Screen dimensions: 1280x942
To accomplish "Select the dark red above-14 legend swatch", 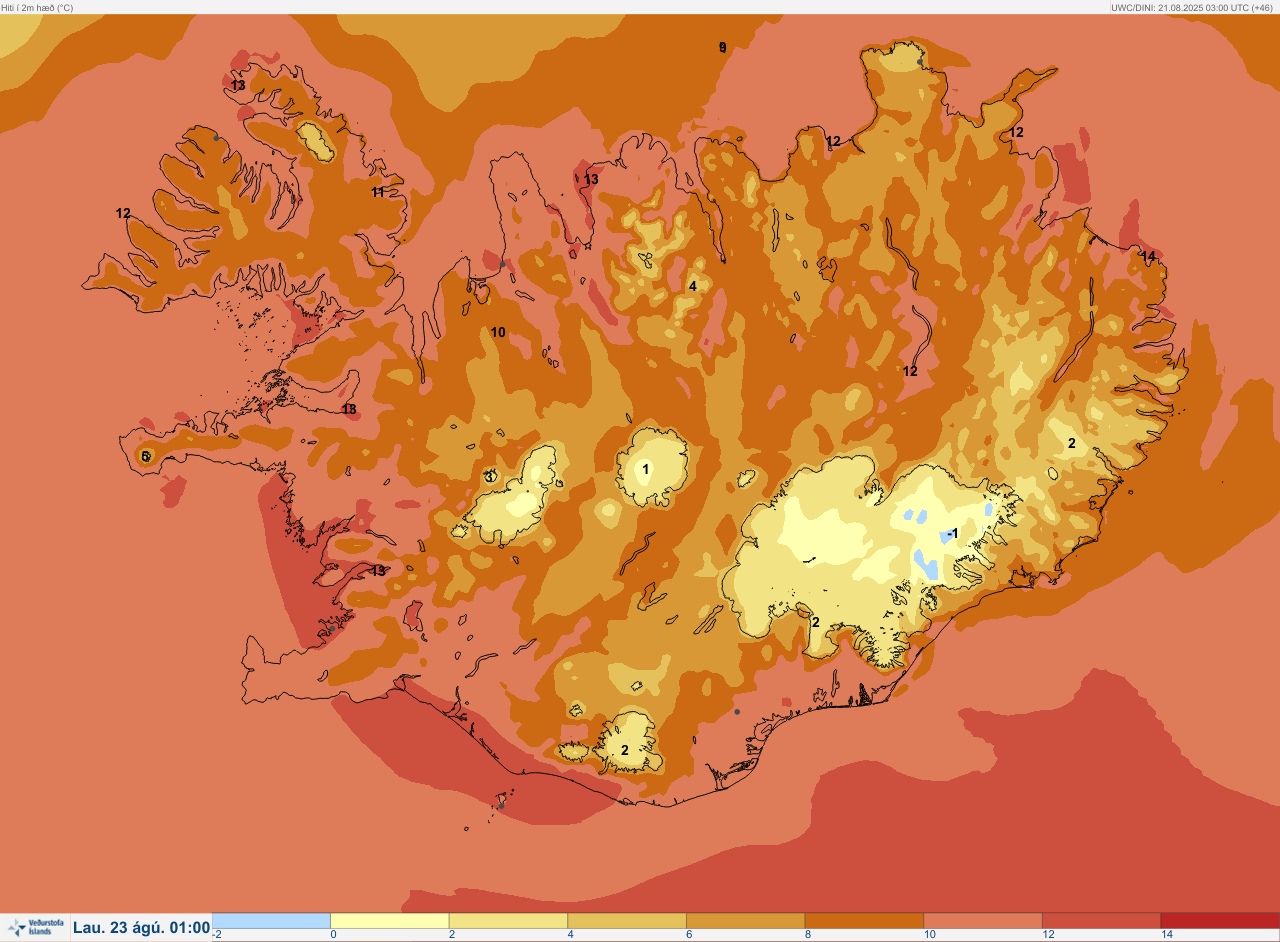I will point(1220,920).
